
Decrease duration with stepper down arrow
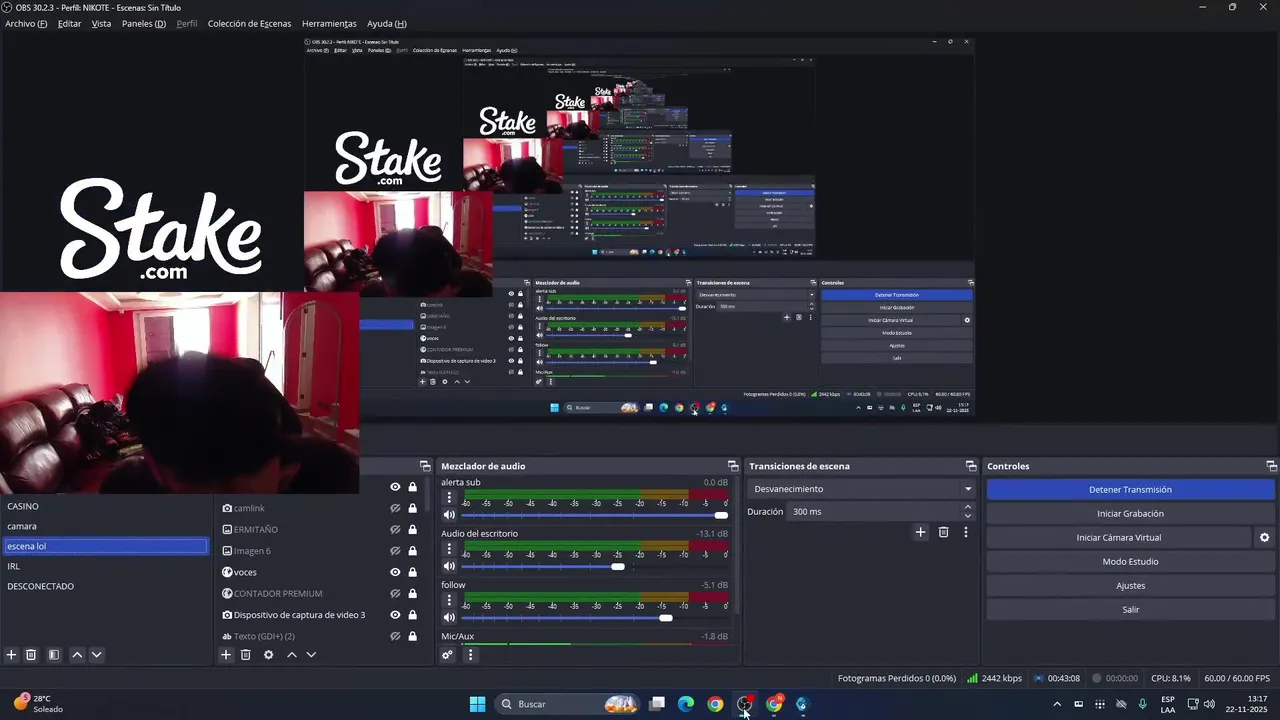pos(968,516)
